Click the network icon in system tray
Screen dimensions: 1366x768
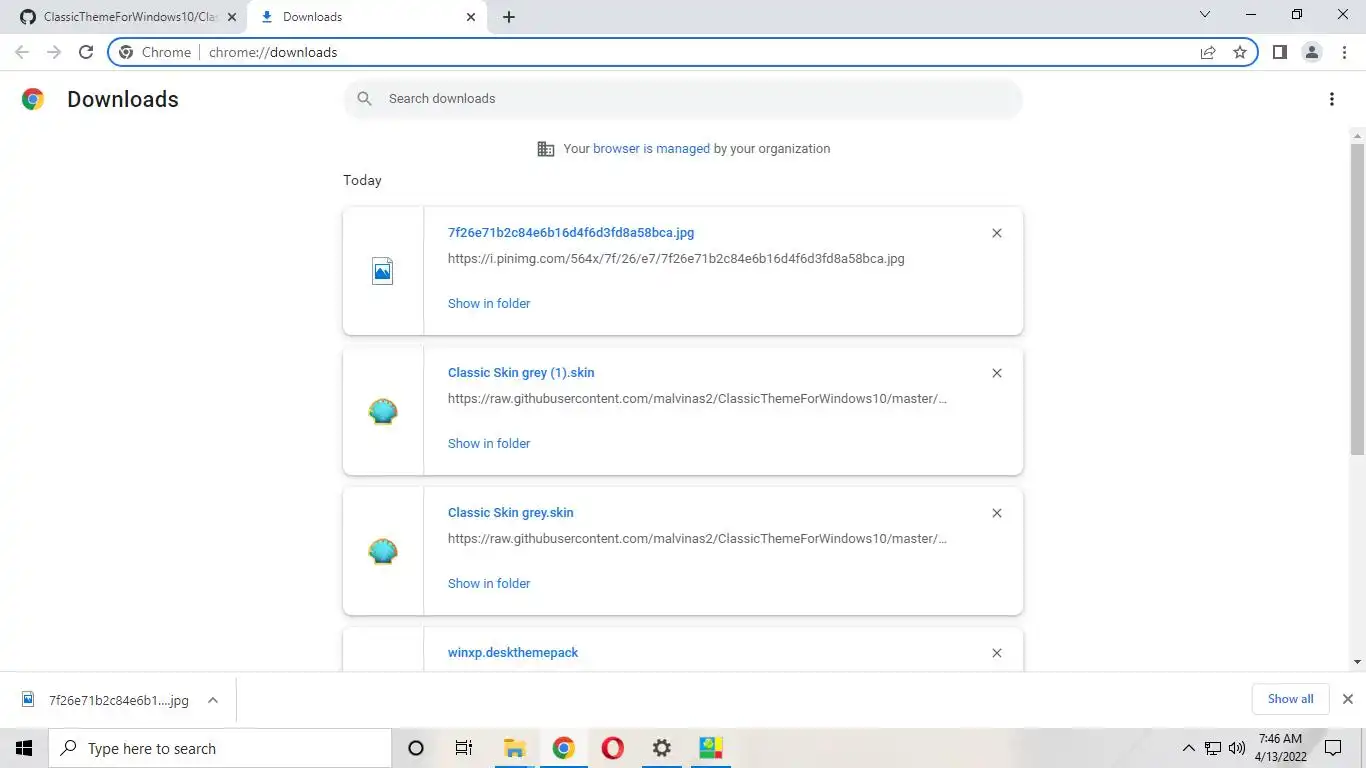1213,748
